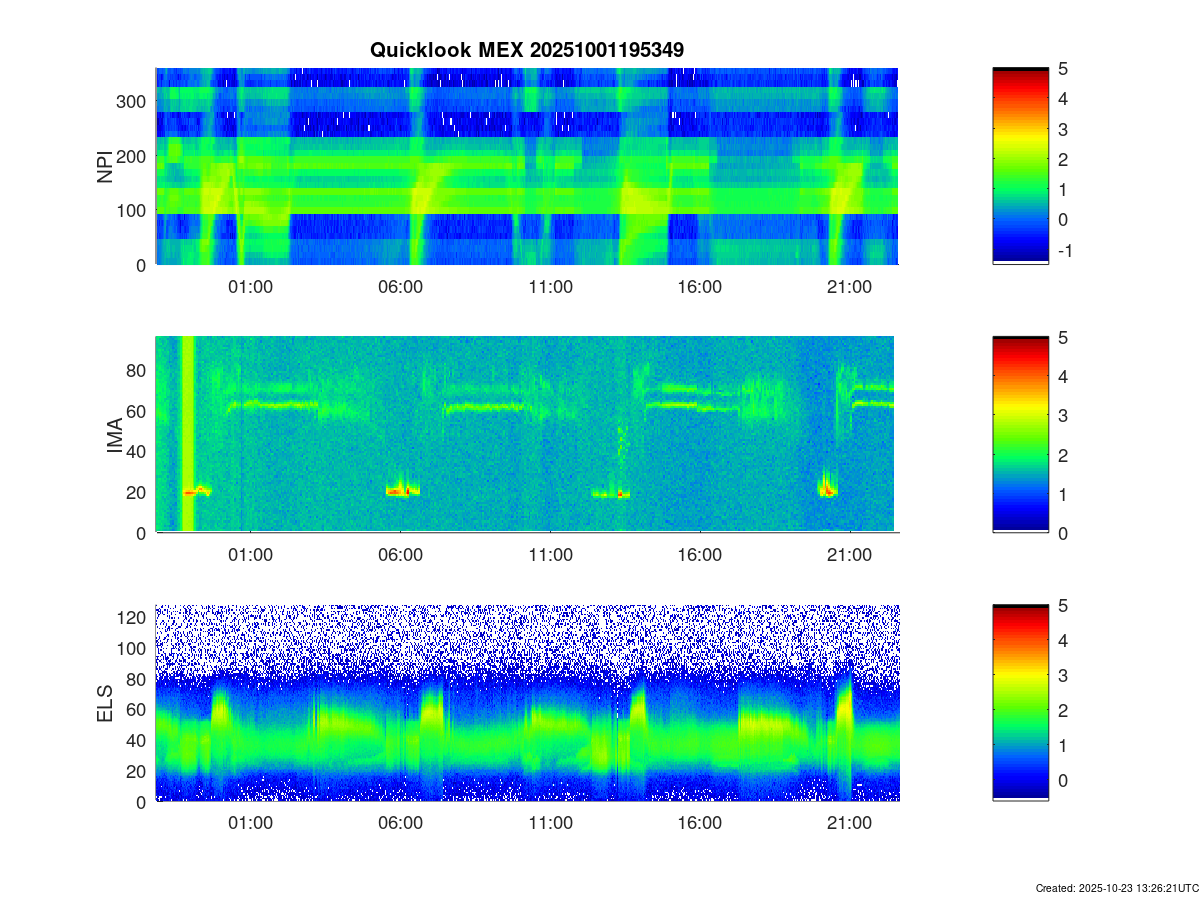This screenshot has width=1200, height=900.
Task: Click the "Created" timestamp text
Action: pyautogui.click(x=1116, y=888)
